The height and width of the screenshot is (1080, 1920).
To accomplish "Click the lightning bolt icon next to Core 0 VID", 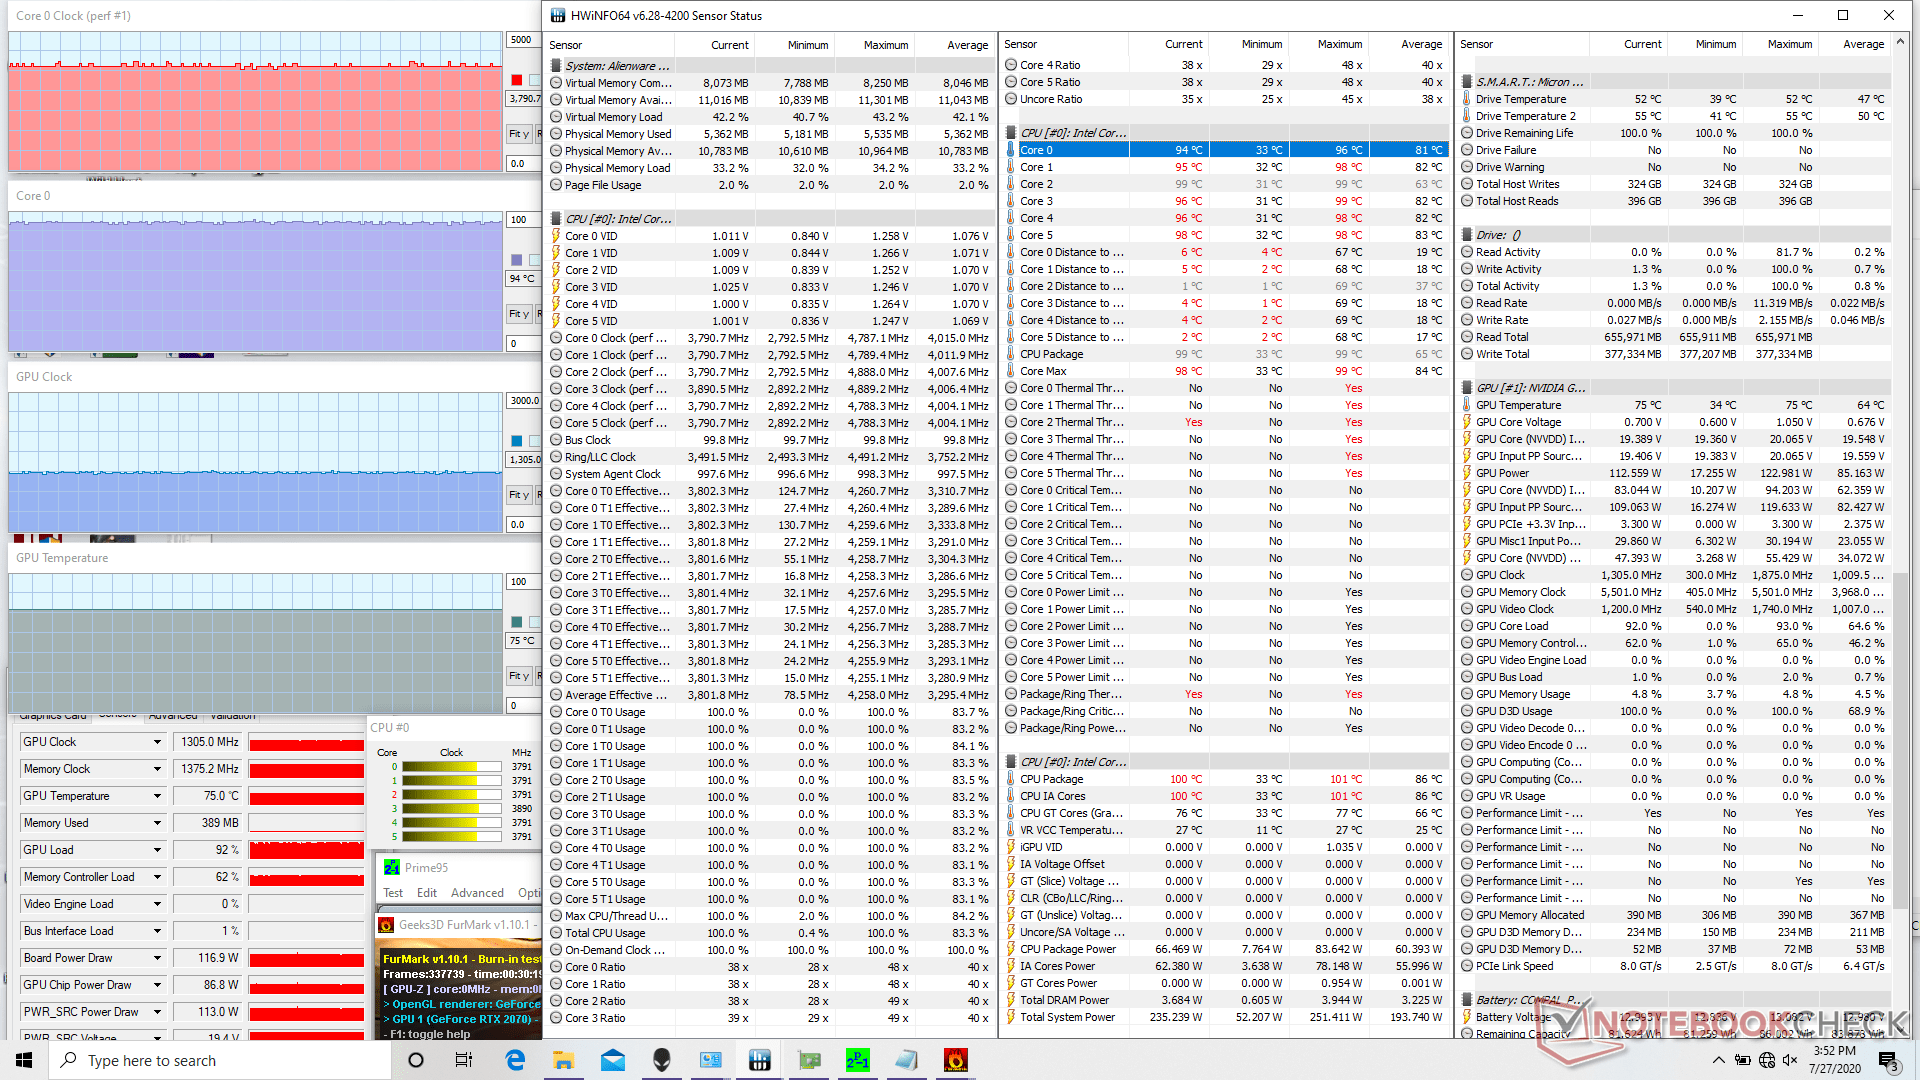I will (557, 235).
